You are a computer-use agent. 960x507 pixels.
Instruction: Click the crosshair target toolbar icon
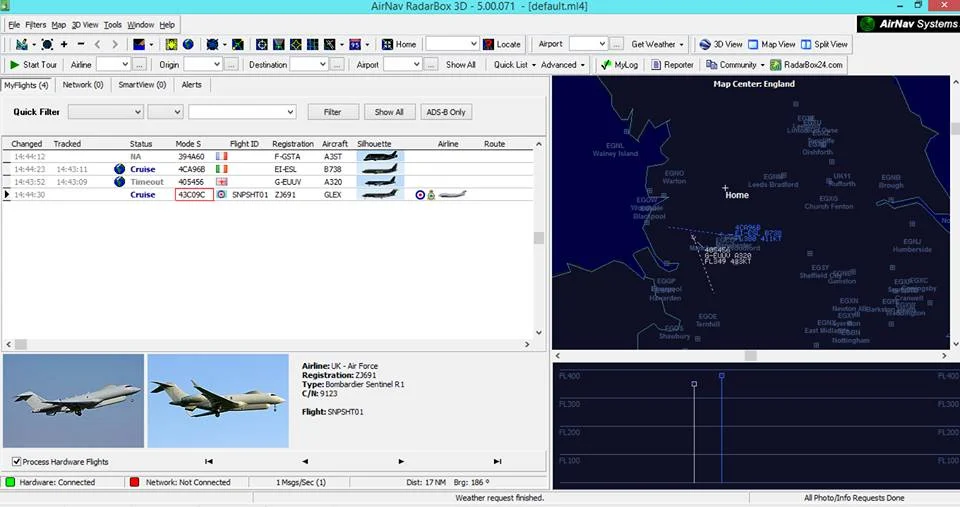[261, 44]
